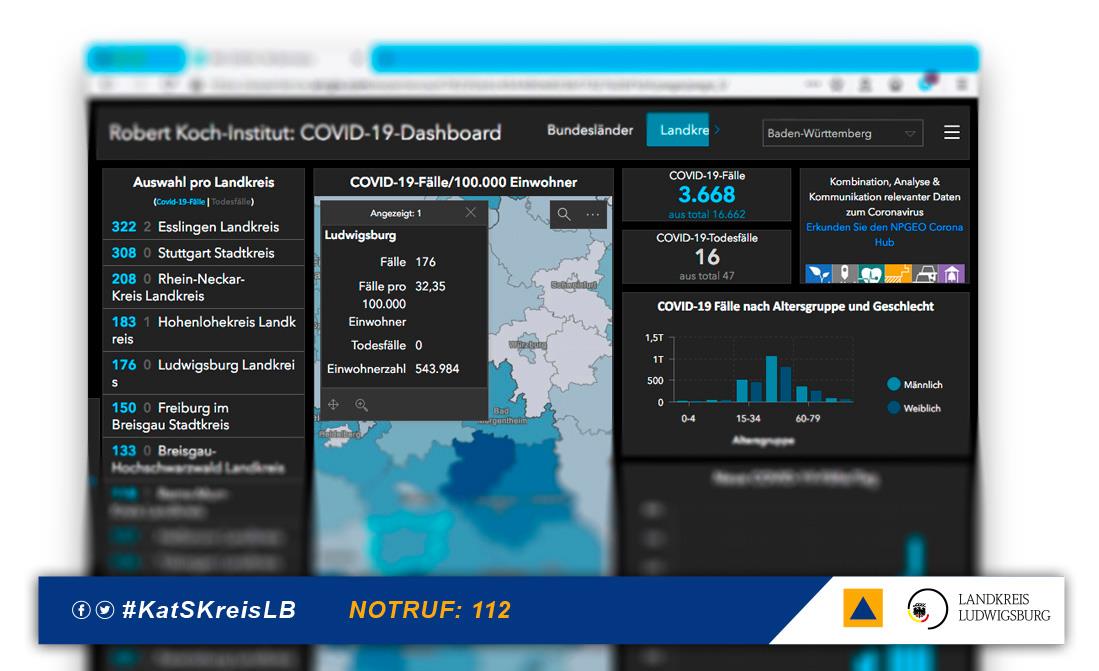Image resolution: width=1099 pixels, height=671 pixels.
Task: Click the purple building hub icon
Action: click(952, 273)
